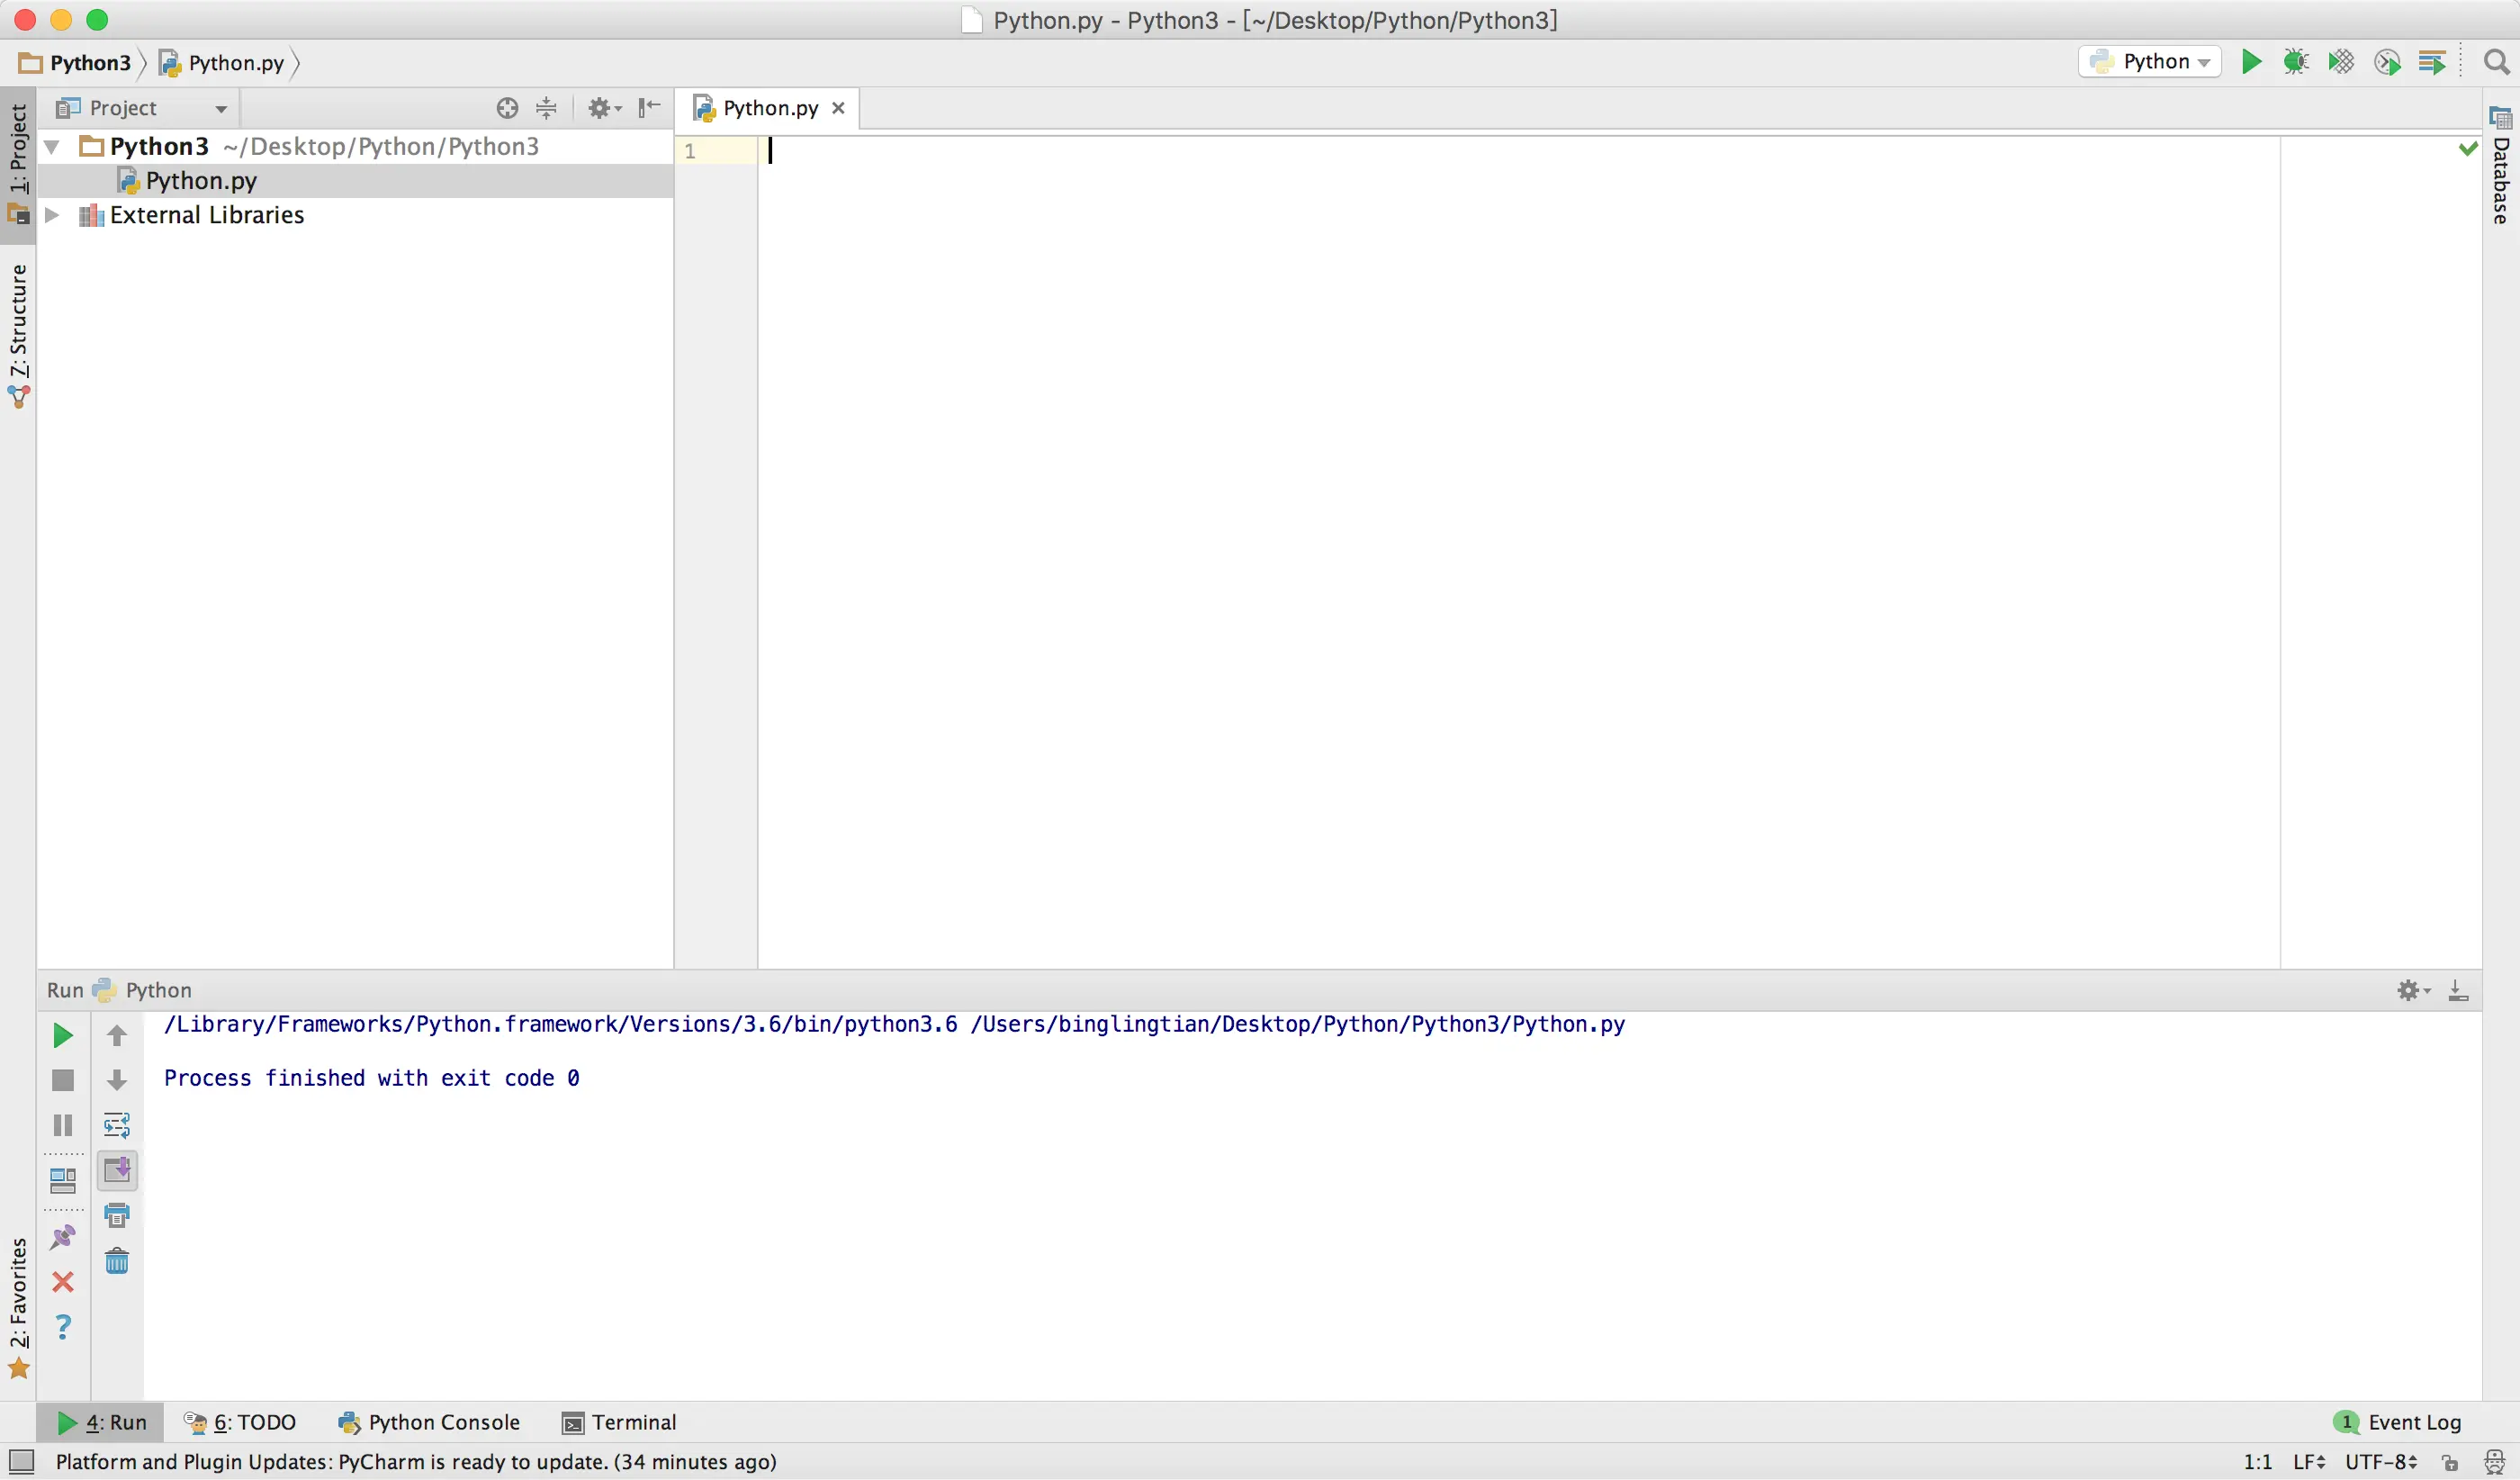This screenshot has height=1480, width=2520.
Task: Open Search Everywhere with the magnifier icon
Action: pyautogui.click(x=2496, y=62)
